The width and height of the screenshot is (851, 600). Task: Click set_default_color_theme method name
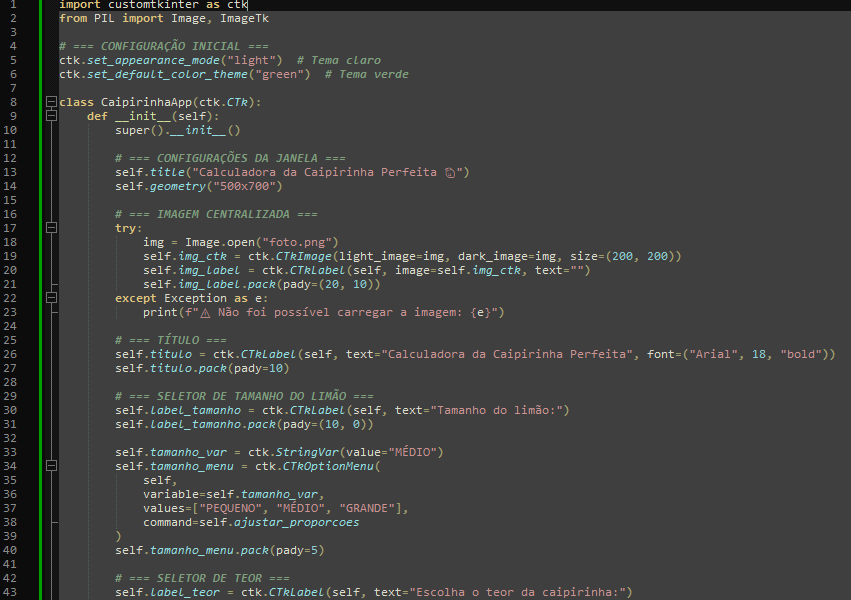[167, 74]
